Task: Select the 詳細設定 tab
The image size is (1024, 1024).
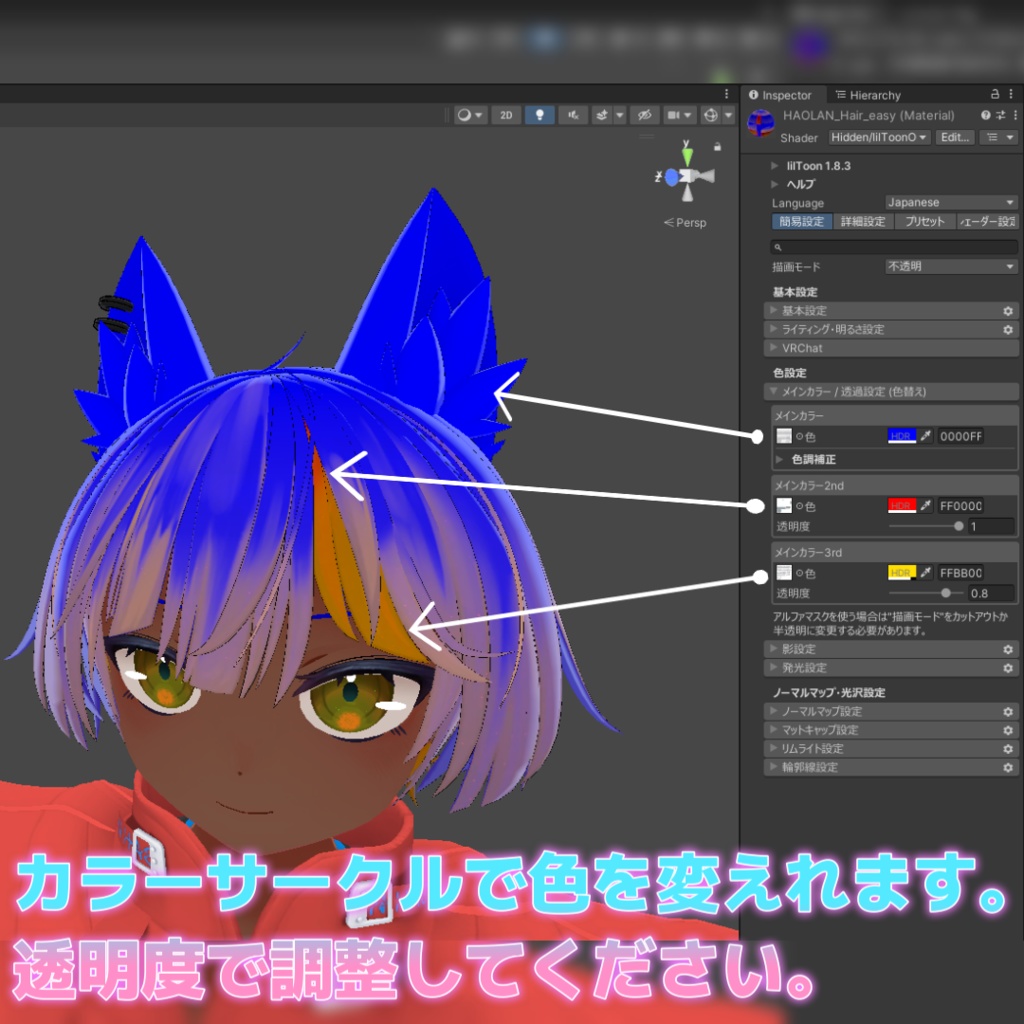Action: 862,221
